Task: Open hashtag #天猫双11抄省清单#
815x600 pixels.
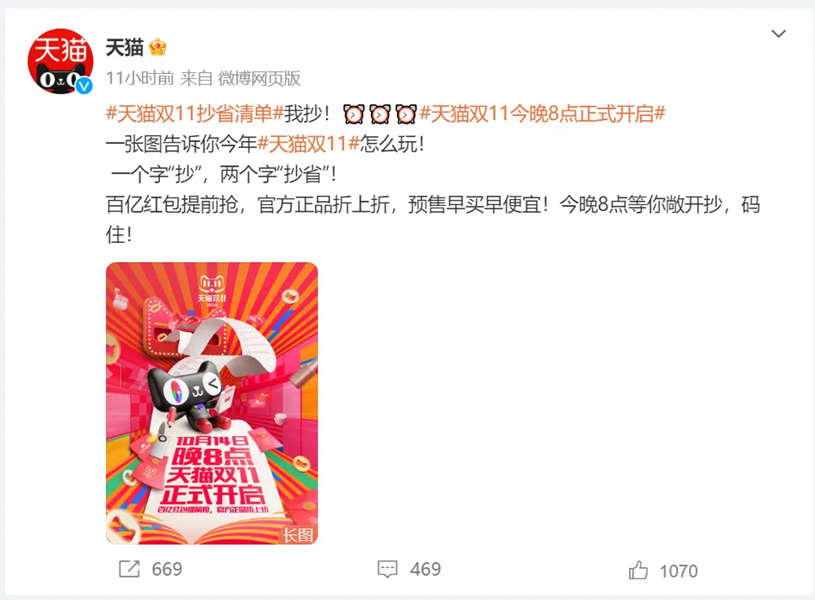Action: click(194, 113)
